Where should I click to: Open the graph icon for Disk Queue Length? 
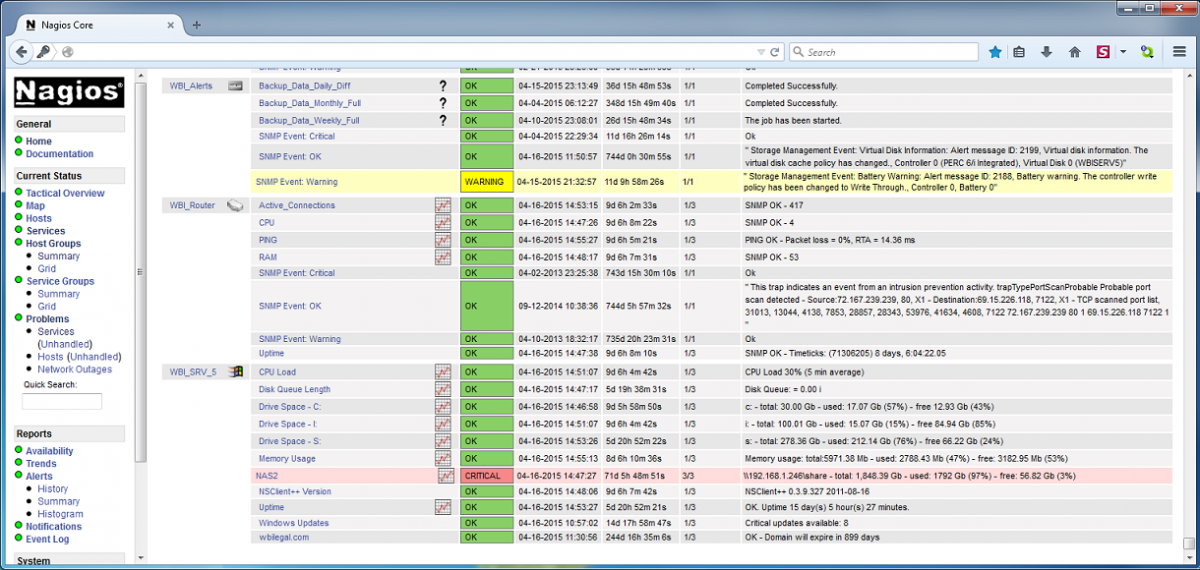pos(443,389)
